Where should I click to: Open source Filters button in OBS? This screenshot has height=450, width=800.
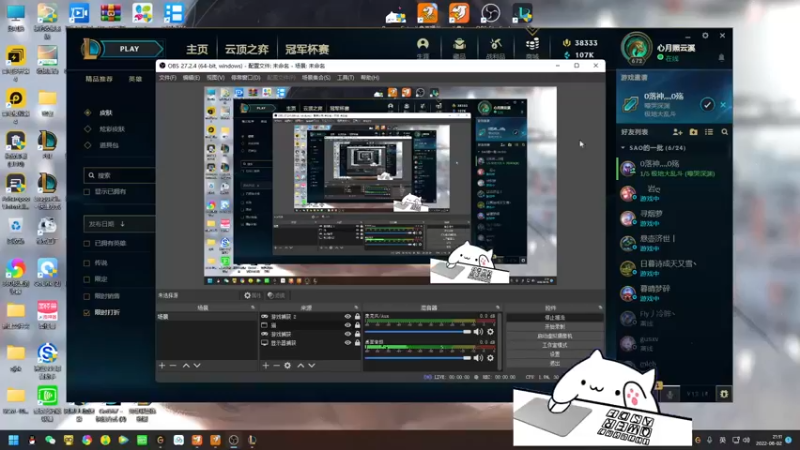point(277,295)
